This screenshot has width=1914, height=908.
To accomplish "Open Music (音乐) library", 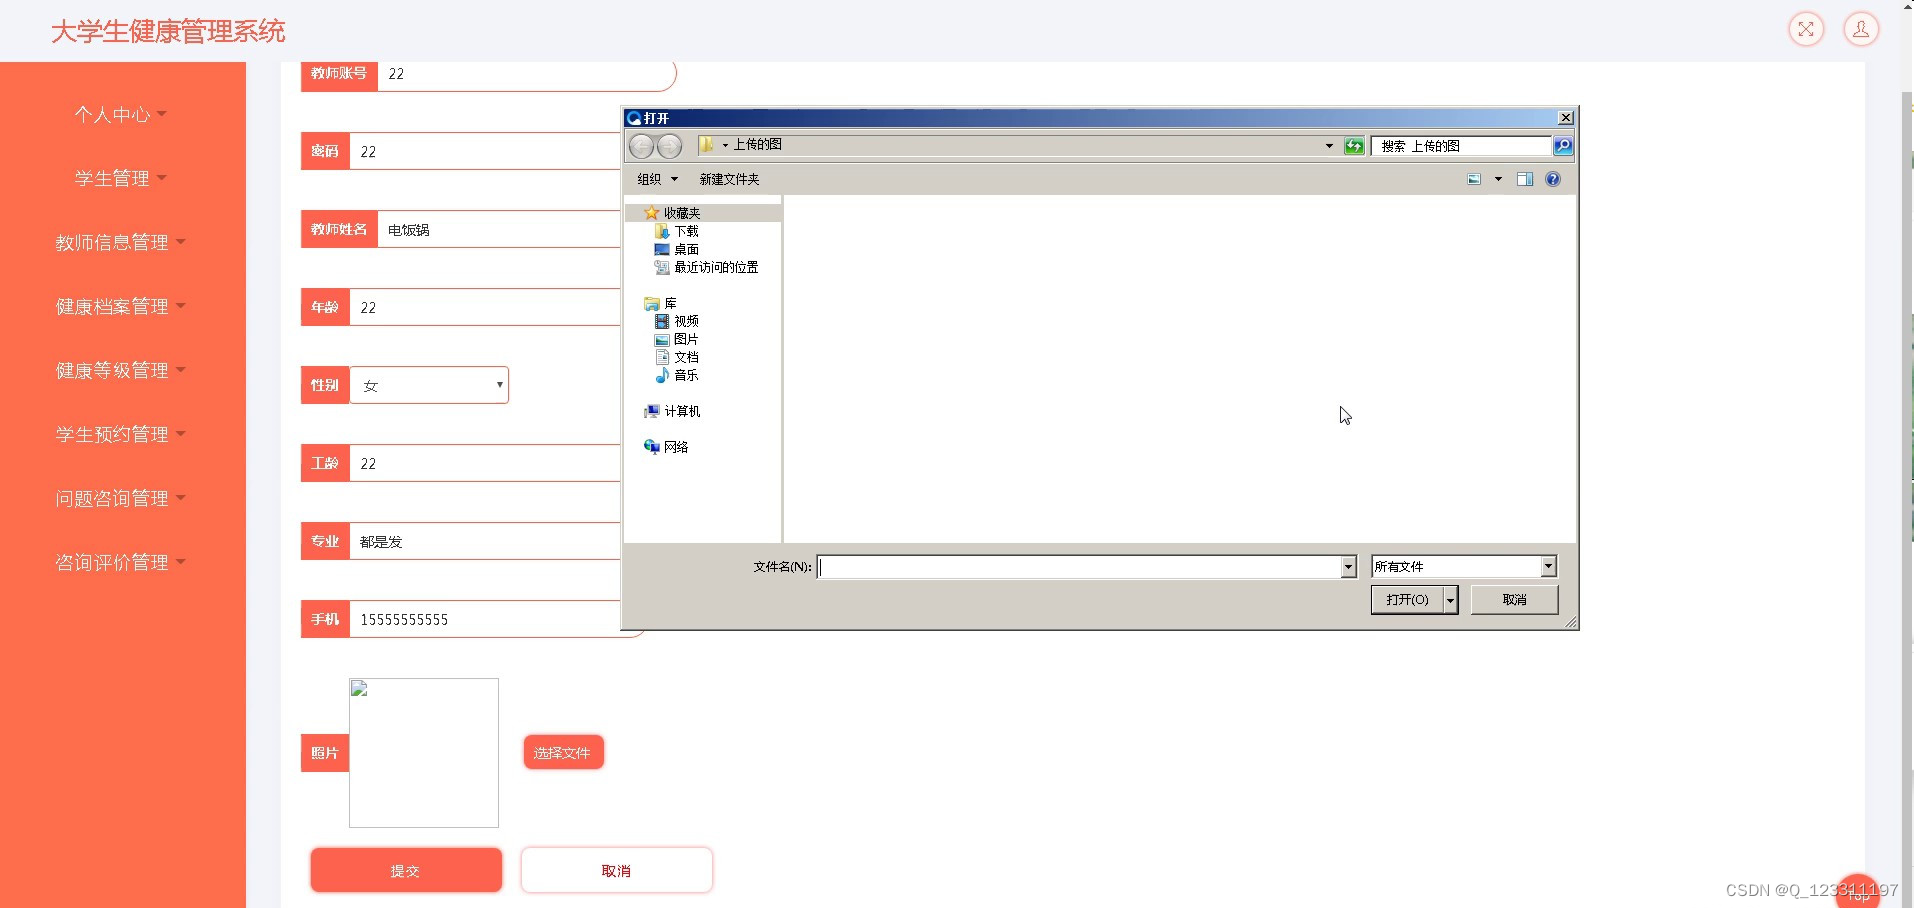I will pos(677,375).
